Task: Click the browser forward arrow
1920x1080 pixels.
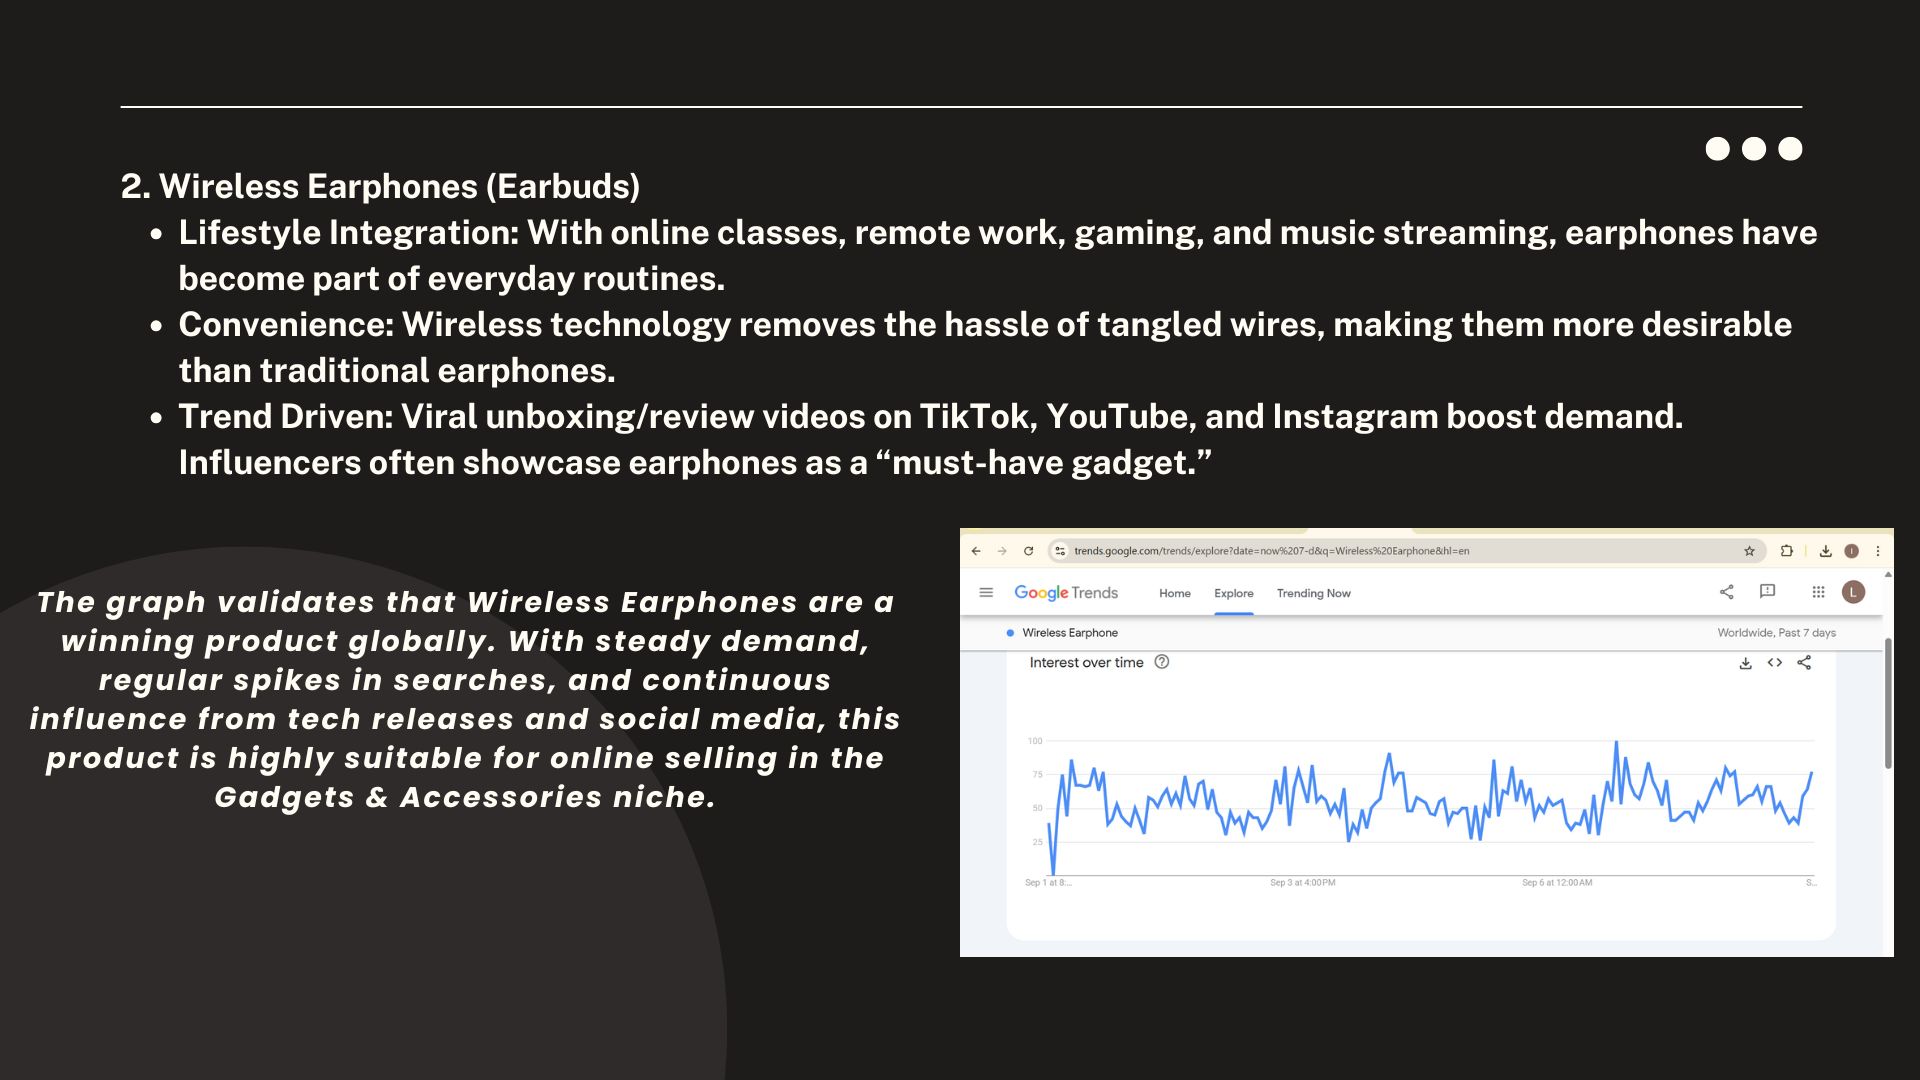Action: [1002, 551]
